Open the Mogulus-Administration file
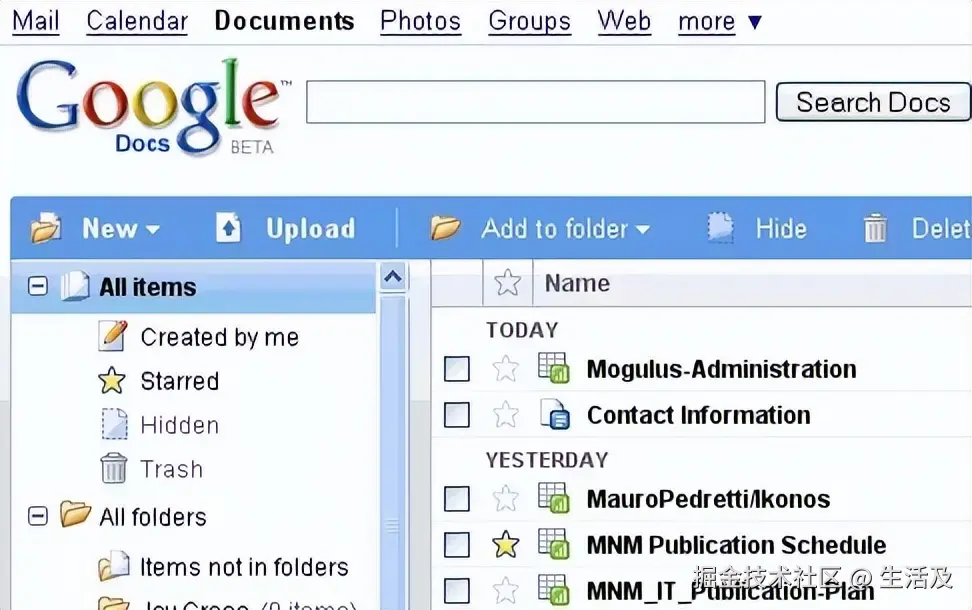Viewport: 972px width, 610px height. pos(722,369)
